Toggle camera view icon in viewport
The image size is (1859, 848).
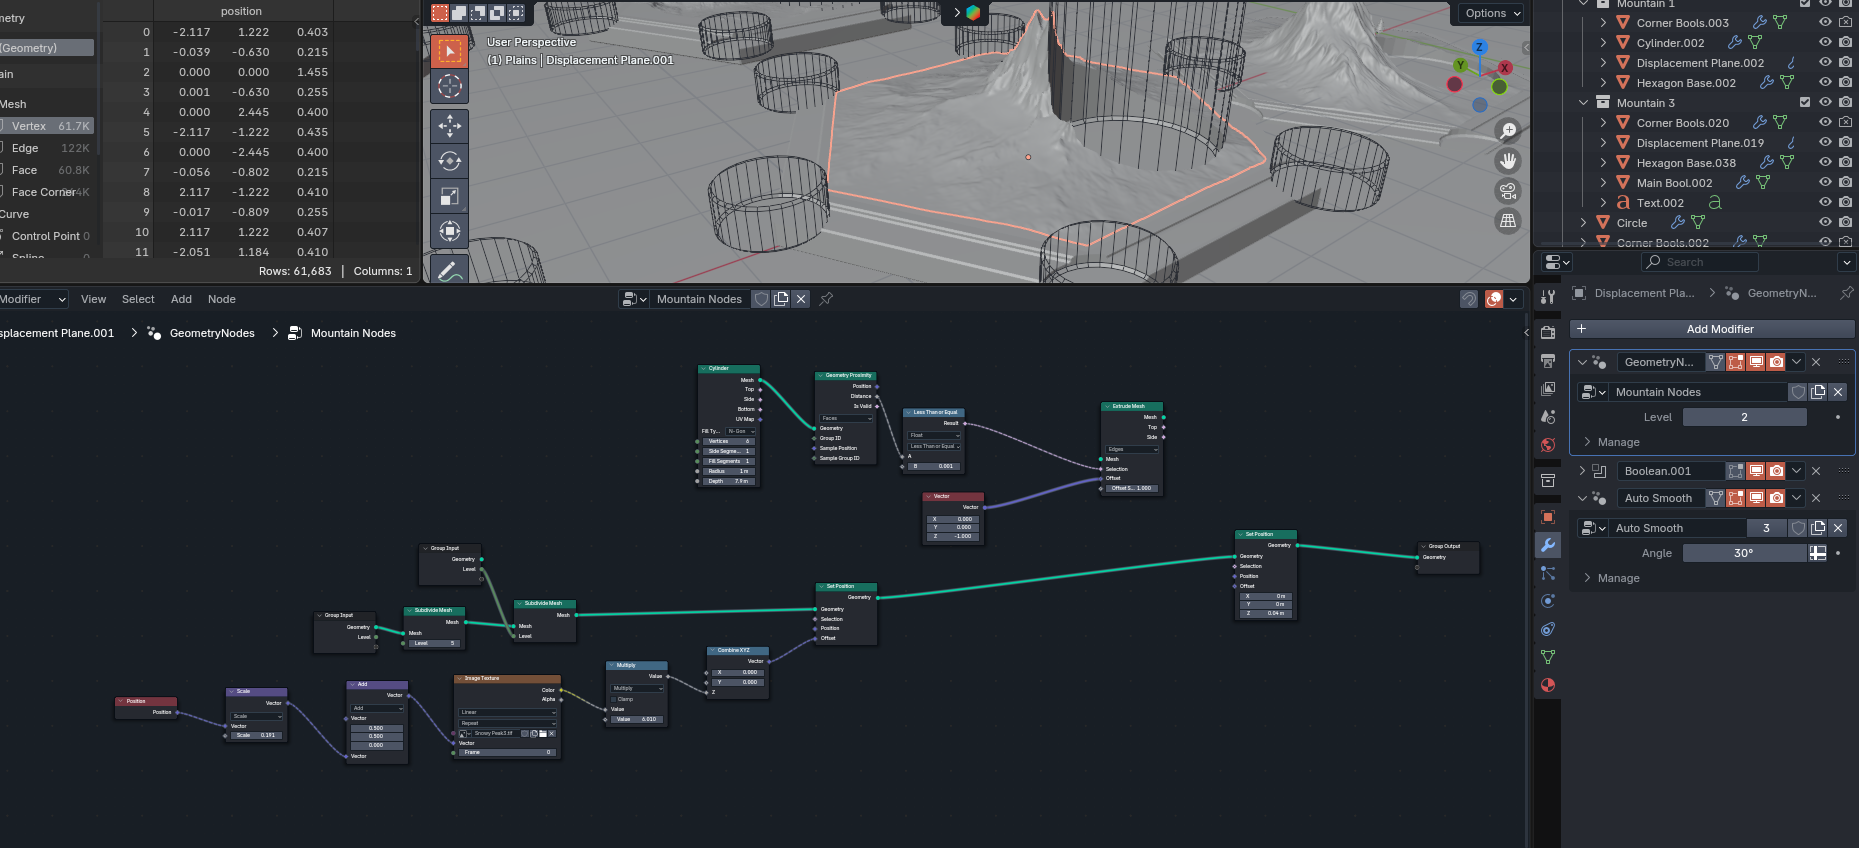1508,191
